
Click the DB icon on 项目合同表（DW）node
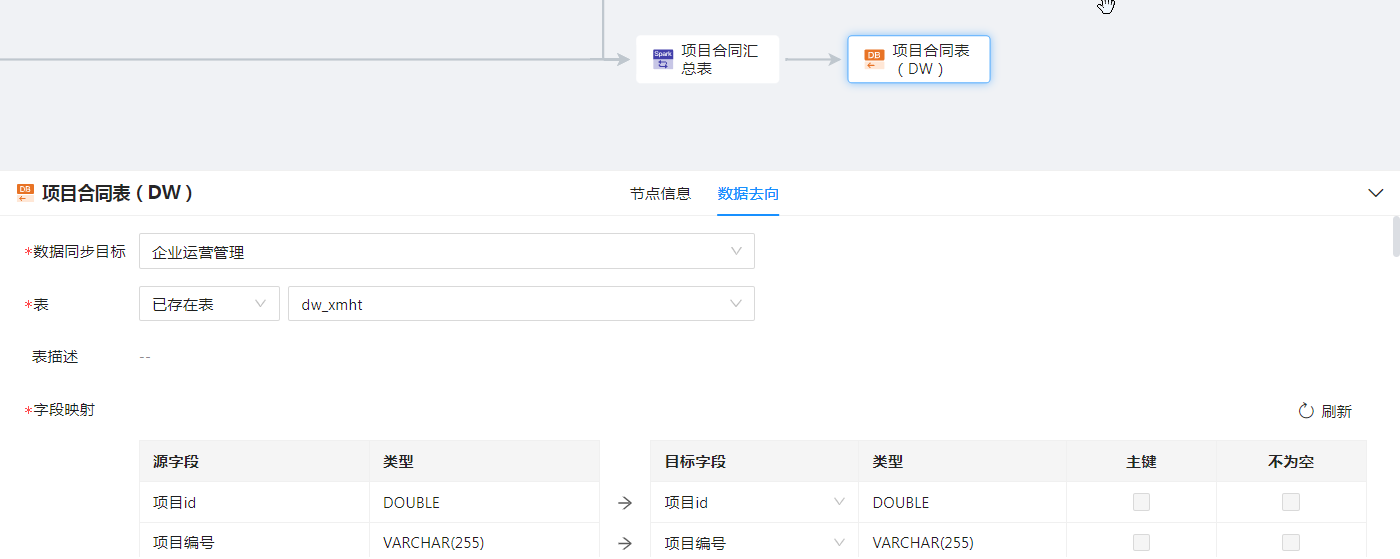tap(873, 59)
